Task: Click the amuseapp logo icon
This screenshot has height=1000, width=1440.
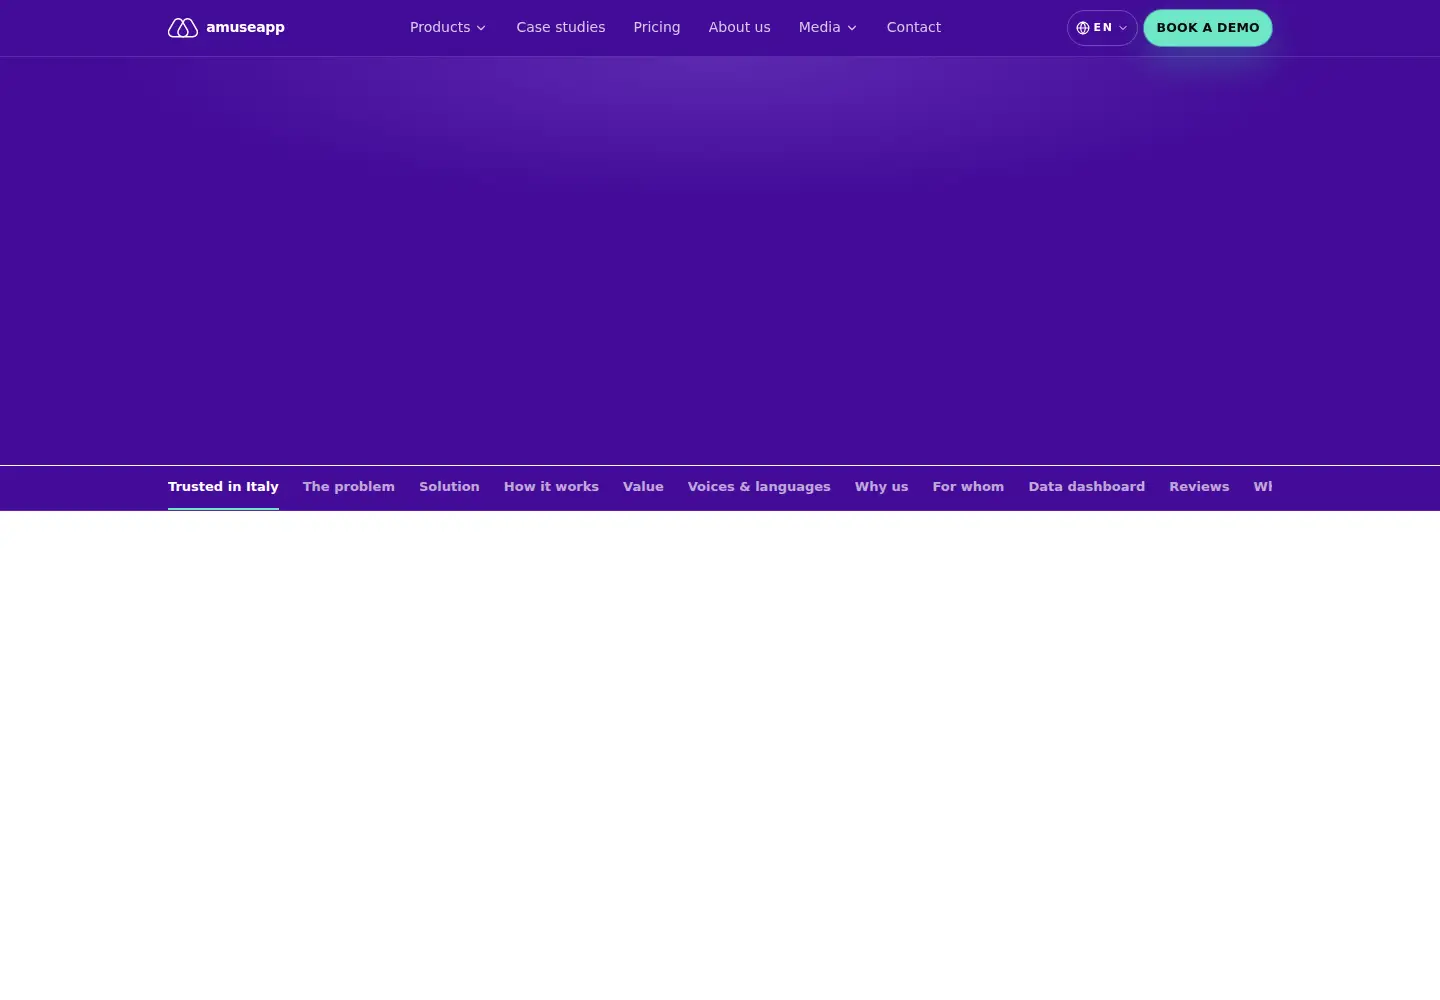Action: (x=183, y=28)
